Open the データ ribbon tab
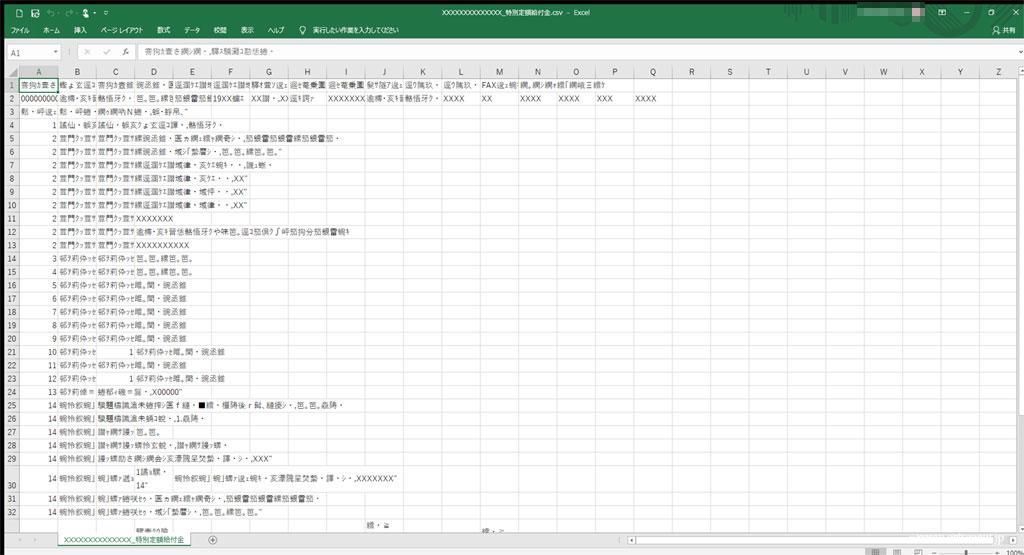Screen dimensions: 1024x555 [192, 30]
